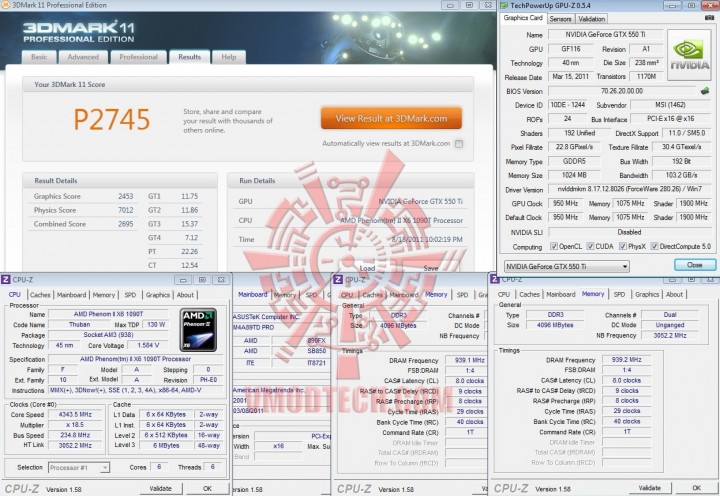Screen dimensions: 720x496
Task: Click the NB Frequency 3052.2 MHz value
Action: click(670, 335)
